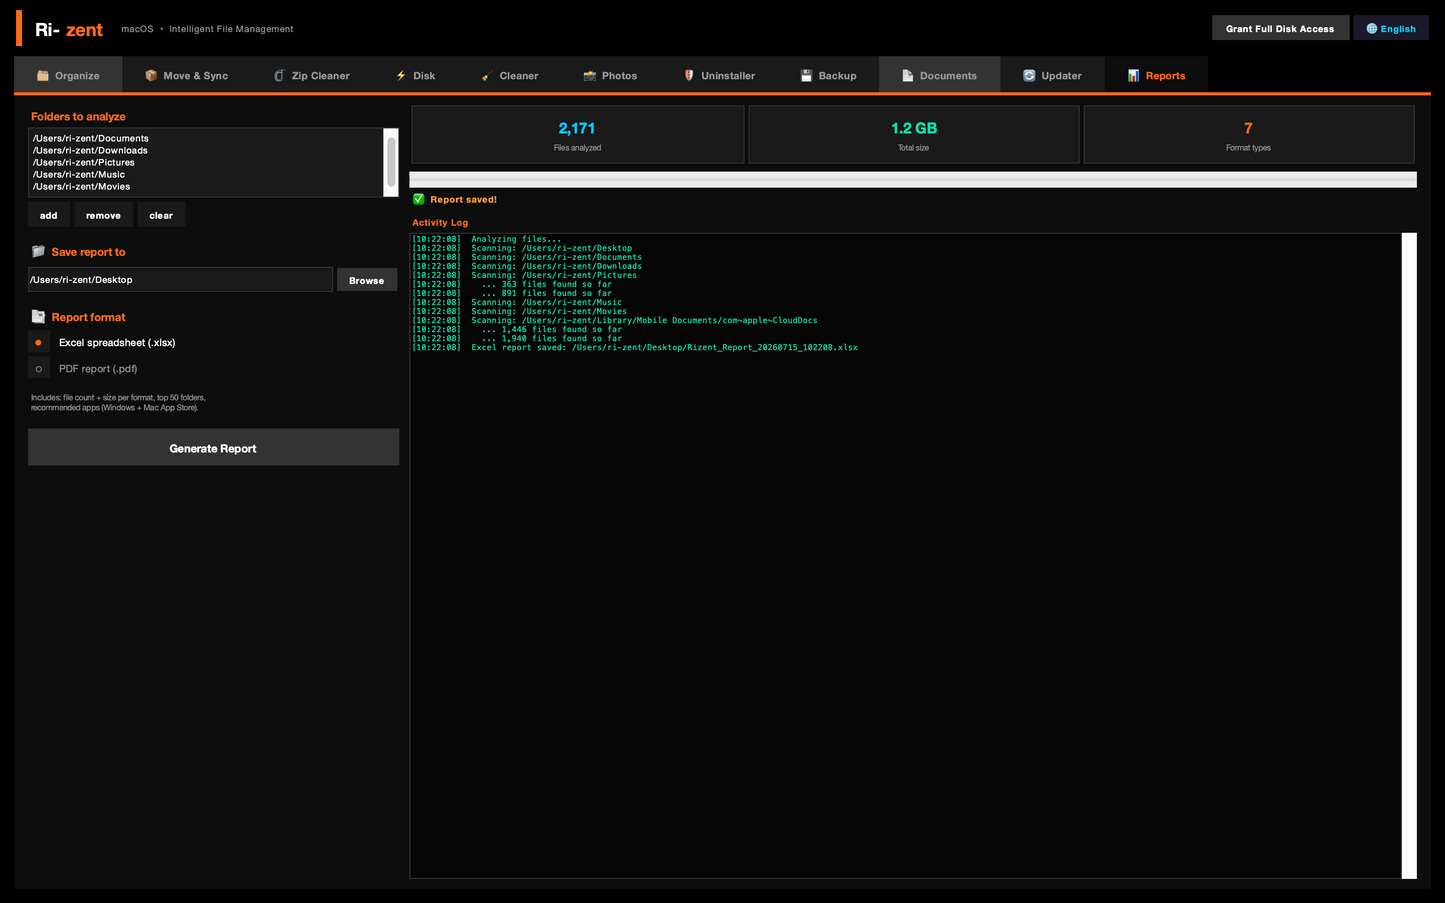This screenshot has height=903, width=1445.
Task: Switch to the Move & Sync tab
Action: pyautogui.click(x=186, y=75)
